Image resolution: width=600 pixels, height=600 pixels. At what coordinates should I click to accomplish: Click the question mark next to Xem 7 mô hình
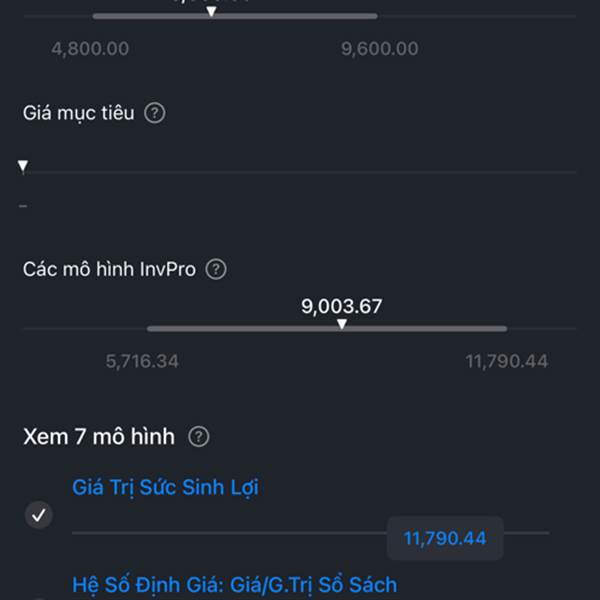[x=199, y=437]
